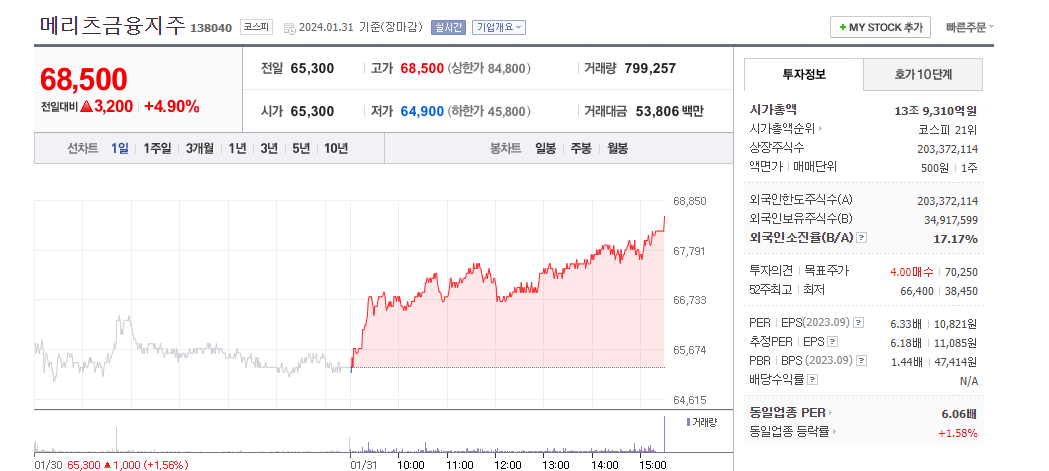Image resolution: width=1049 pixels, height=471 pixels.
Task: Open help icon next to PER EPS(2023.09)
Action: pos(858,322)
